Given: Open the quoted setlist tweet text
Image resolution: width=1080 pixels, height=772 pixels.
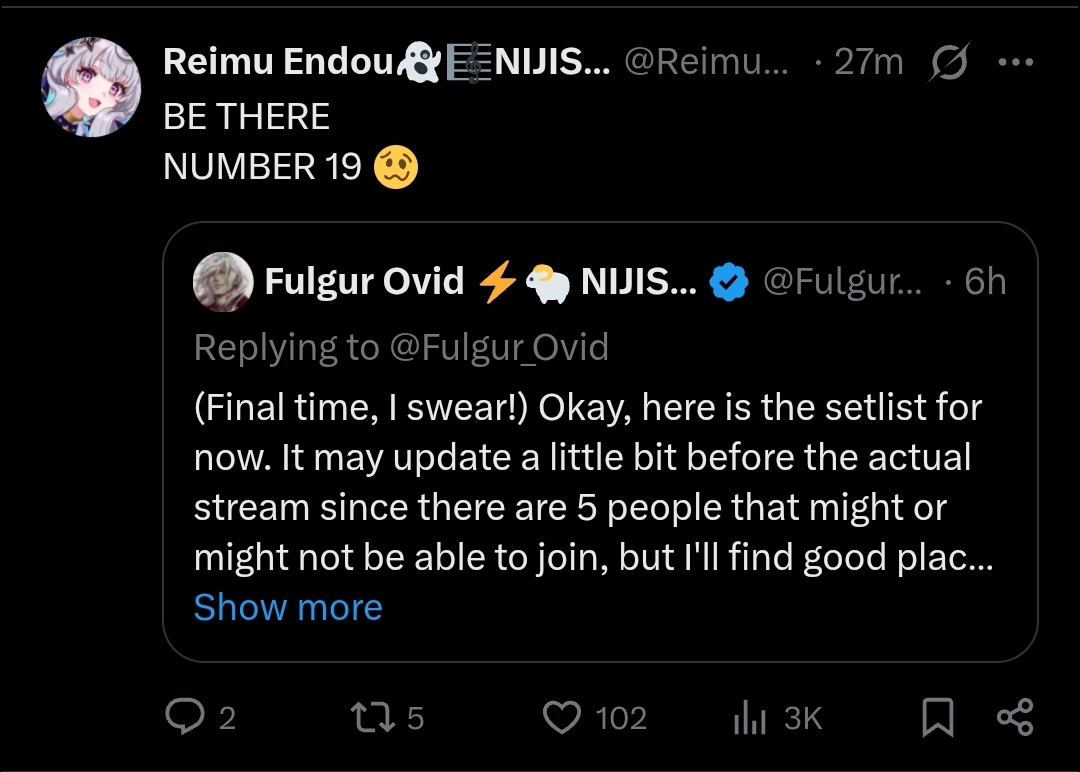Looking at the screenshot, I should [590, 482].
